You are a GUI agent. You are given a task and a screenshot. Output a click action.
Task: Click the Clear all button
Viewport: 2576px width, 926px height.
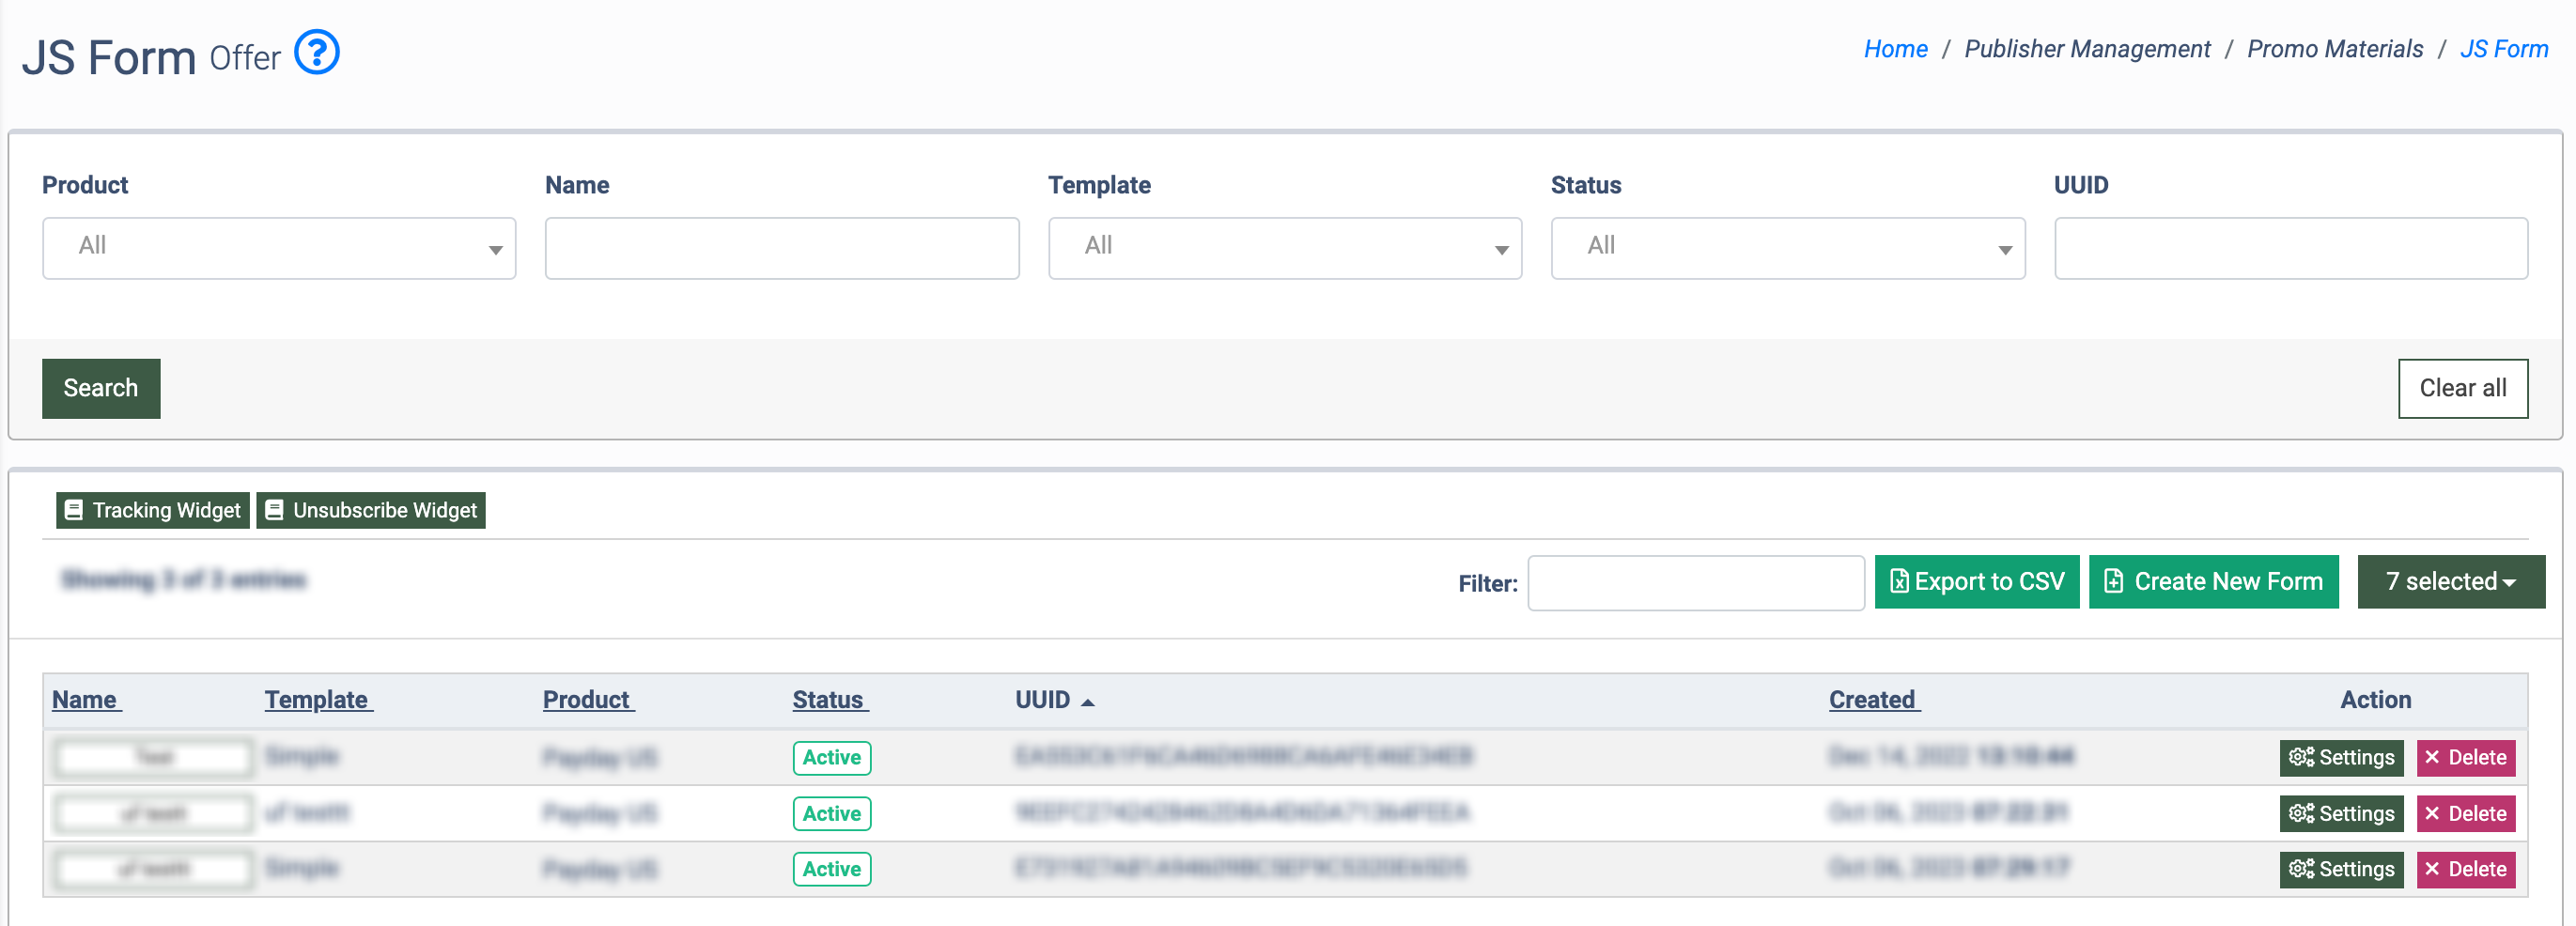[2462, 388]
